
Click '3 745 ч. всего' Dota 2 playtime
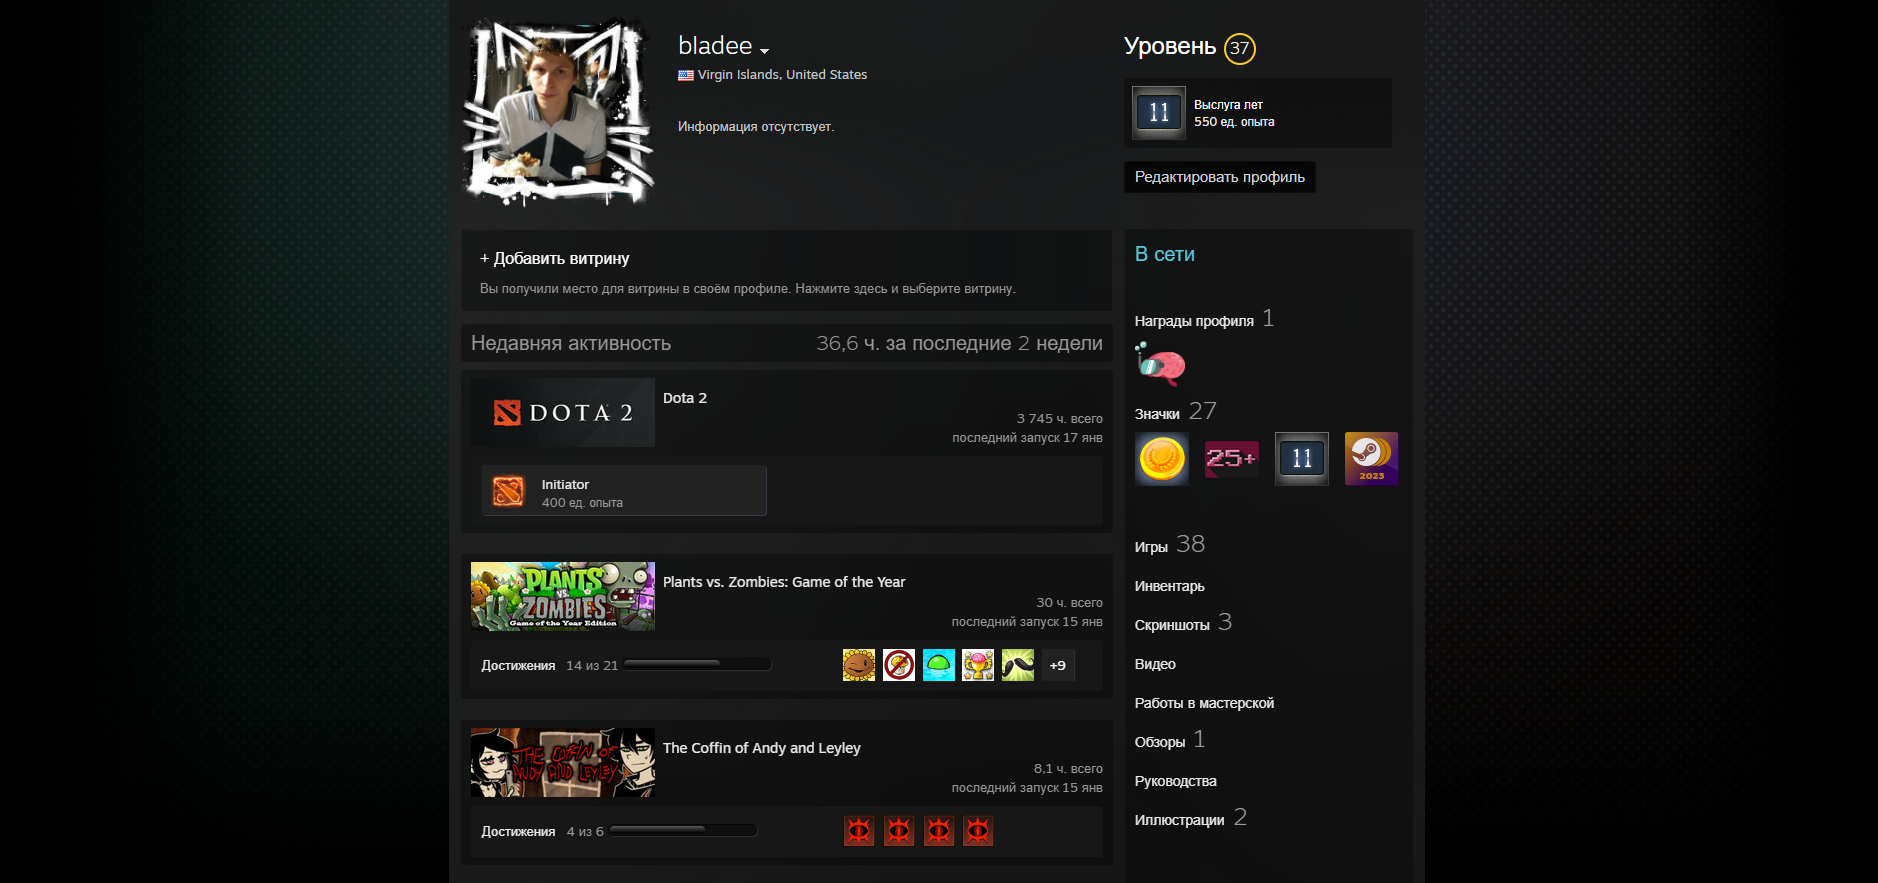click(1060, 419)
